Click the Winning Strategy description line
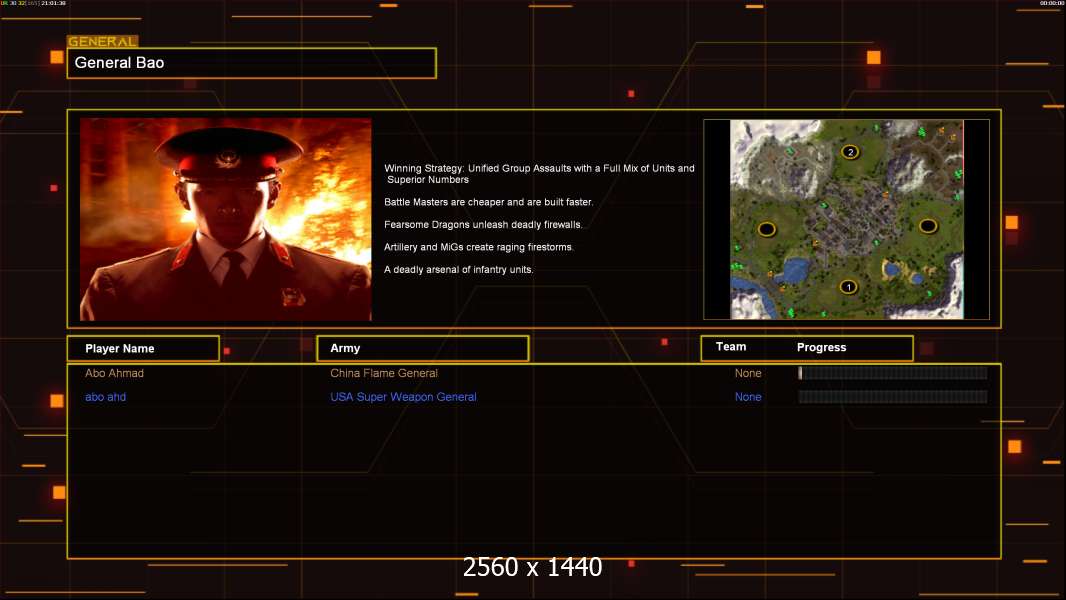 pyautogui.click(x=539, y=174)
